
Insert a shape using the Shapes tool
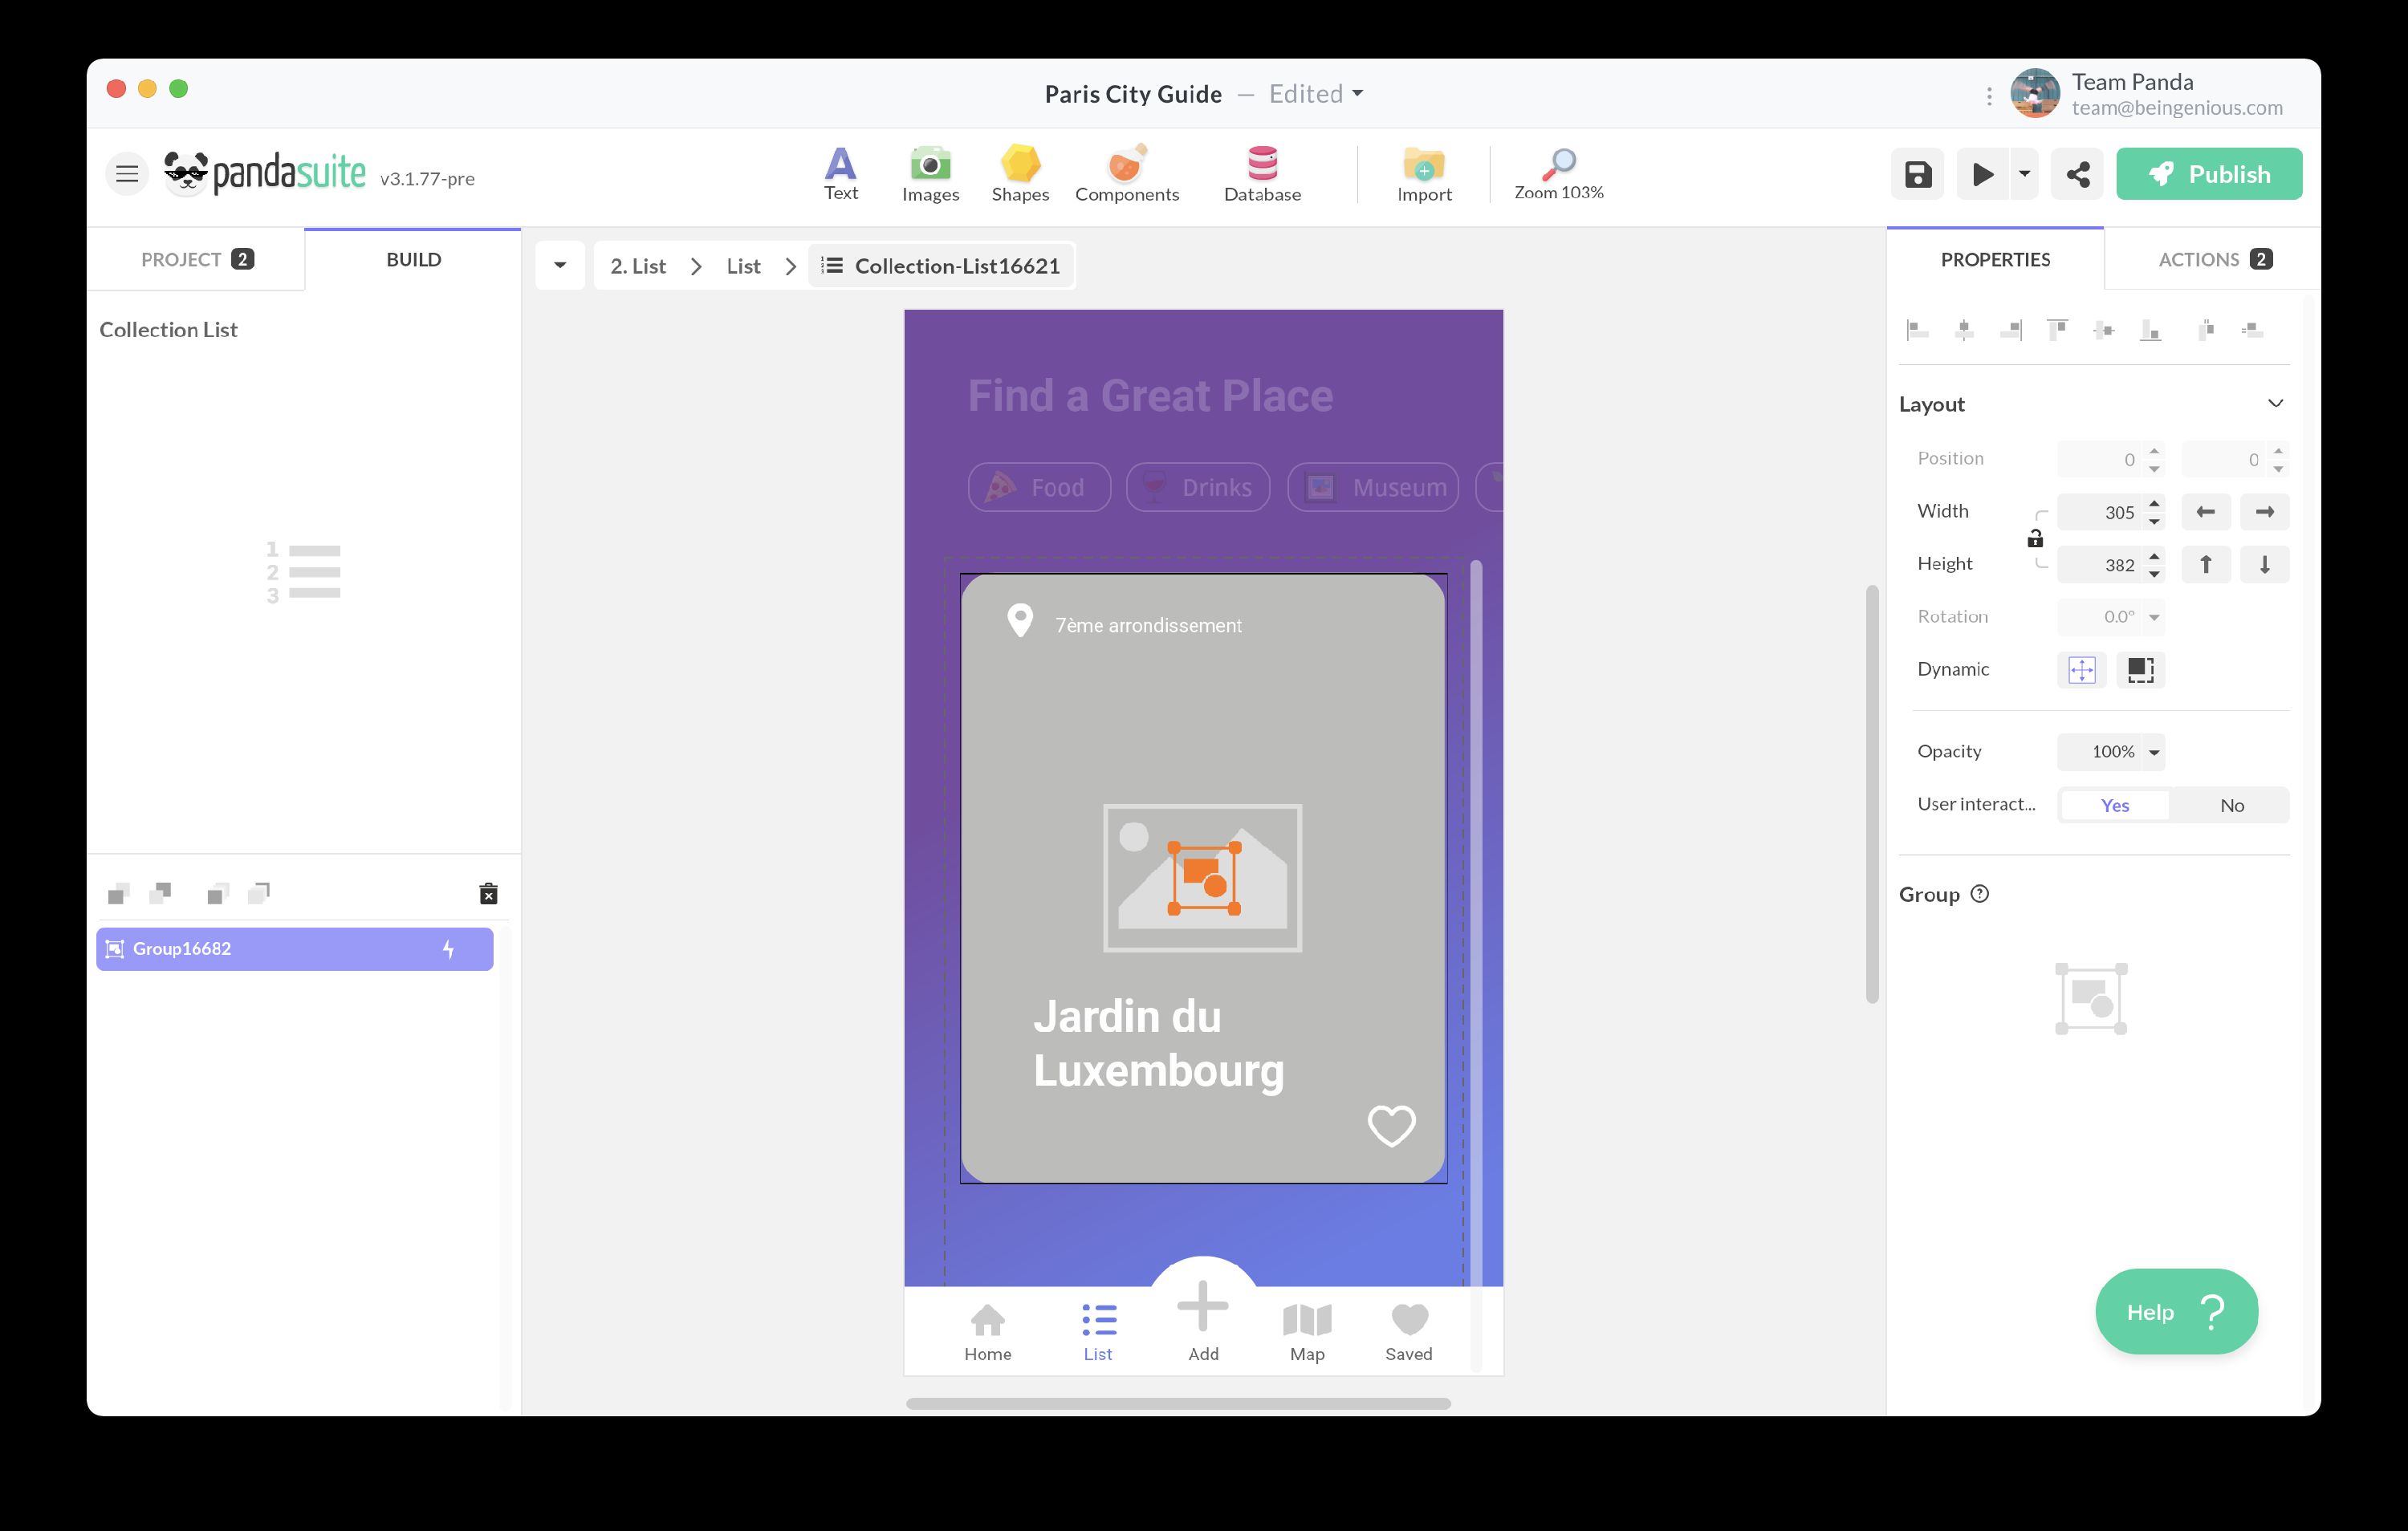pyautogui.click(x=1019, y=172)
